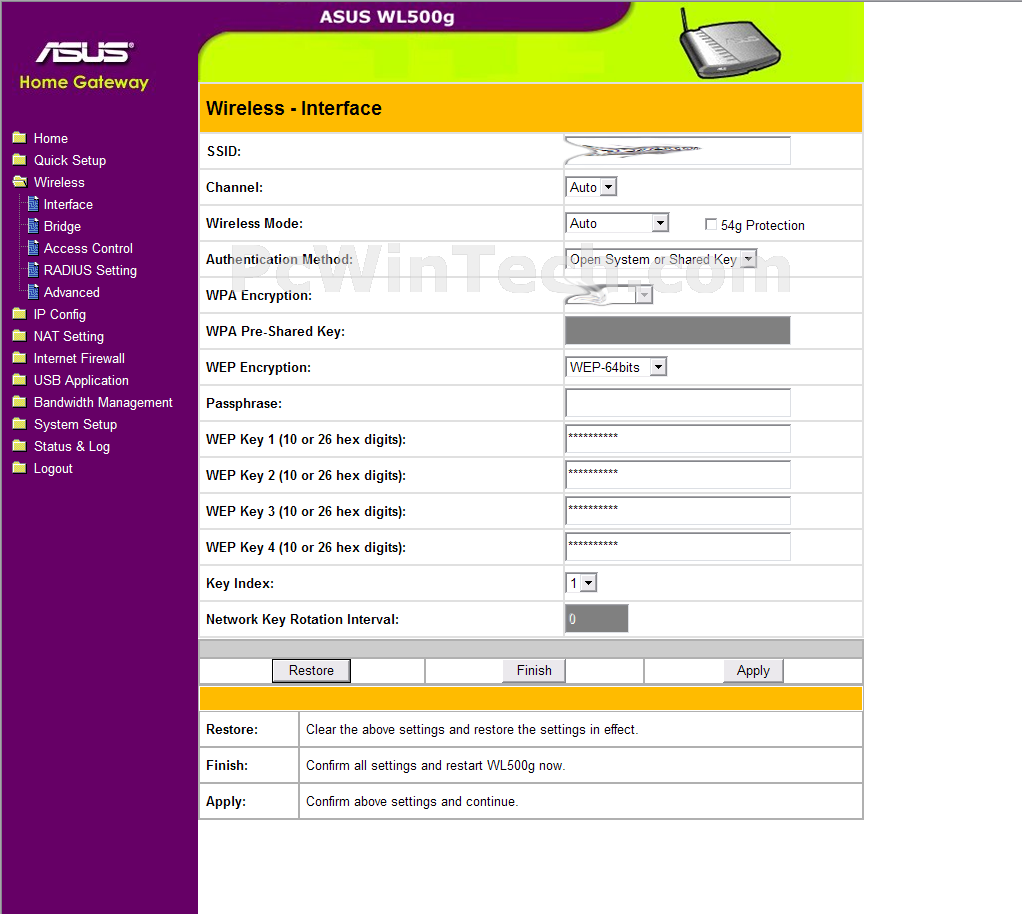Image resolution: width=1022 pixels, height=914 pixels.
Task: Open the USB Application menu
Action: coord(81,380)
